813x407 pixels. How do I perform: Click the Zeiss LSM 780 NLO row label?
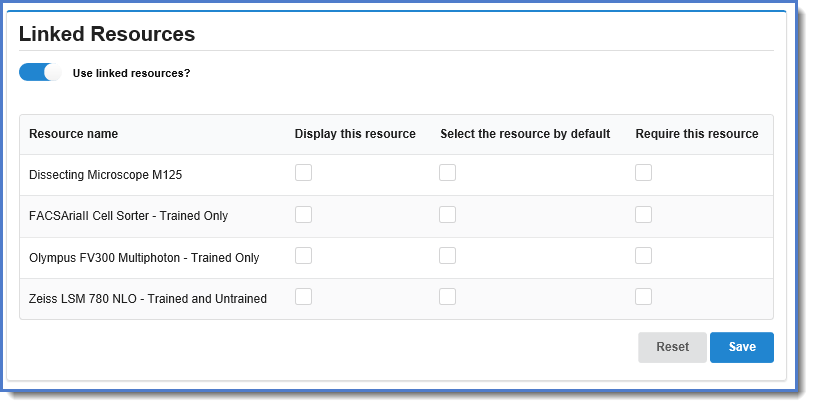[x=148, y=298]
